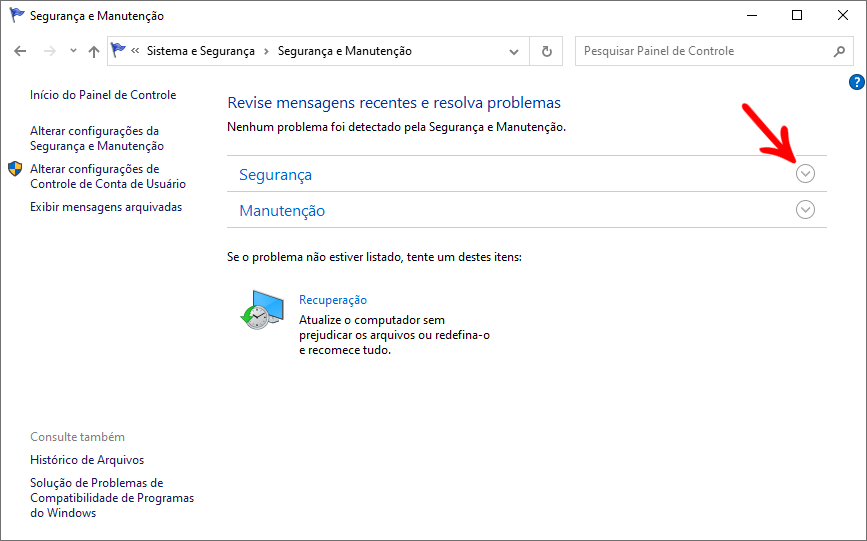Click the search magnifier icon
Screen dimensions: 867x541
coord(839,51)
